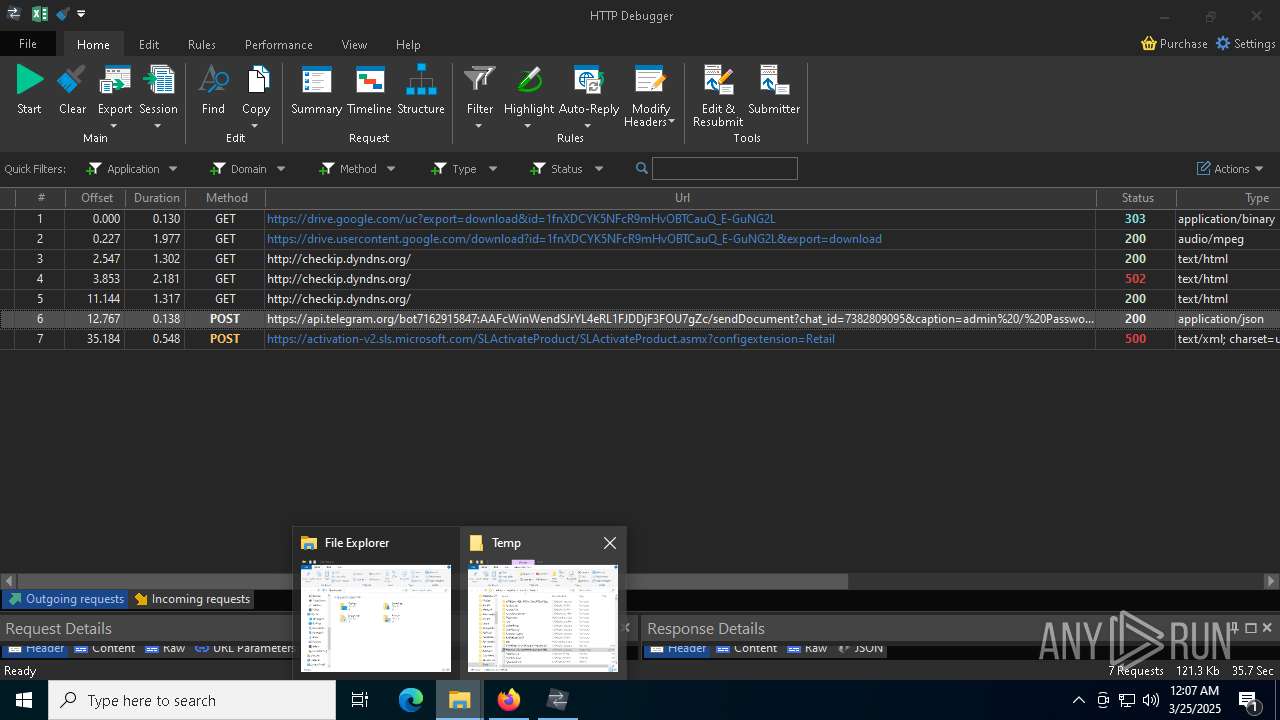Image resolution: width=1280 pixels, height=720 pixels.
Task: Open the Actions dropdown
Action: click(1230, 169)
